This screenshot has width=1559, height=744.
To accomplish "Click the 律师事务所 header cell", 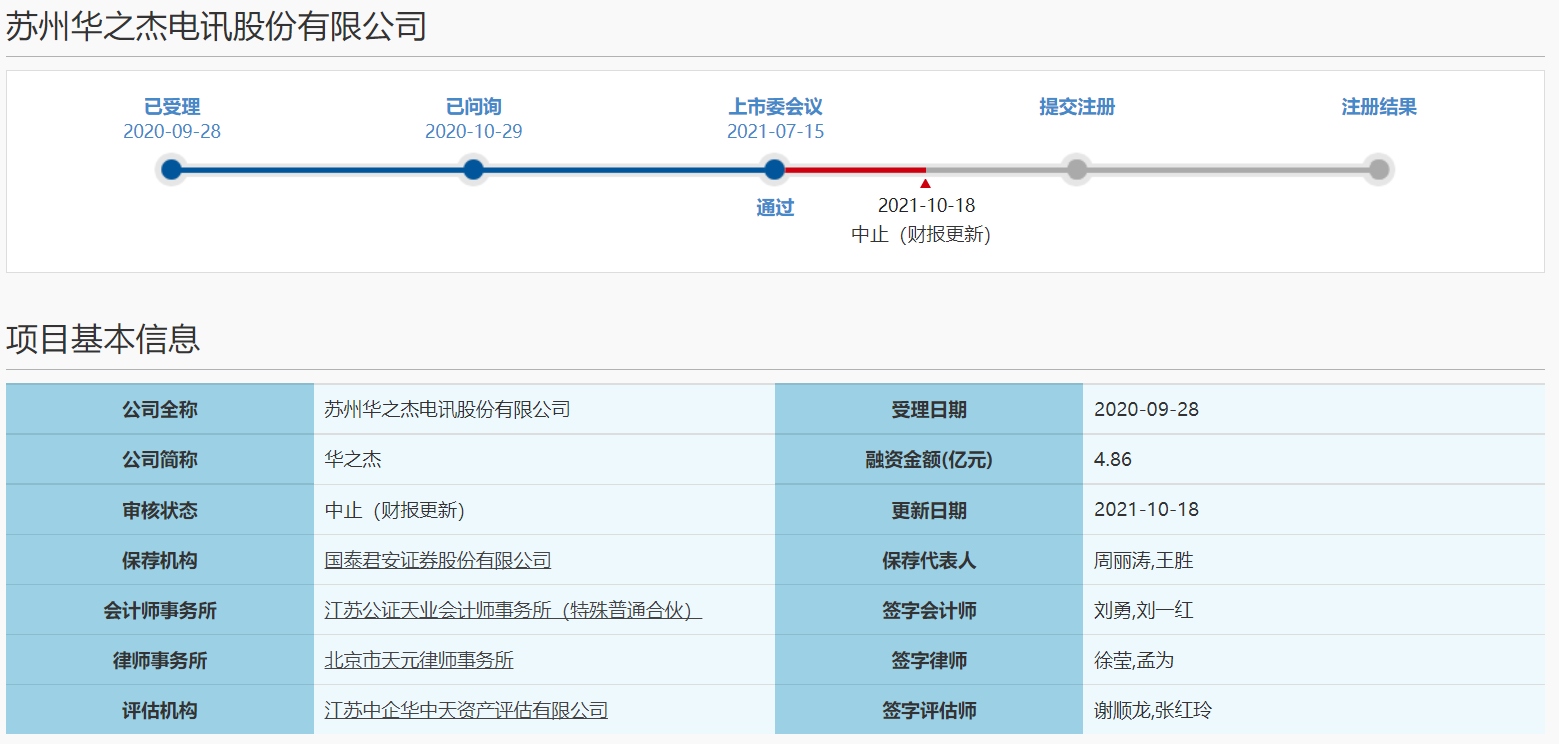I will point(160,660).
